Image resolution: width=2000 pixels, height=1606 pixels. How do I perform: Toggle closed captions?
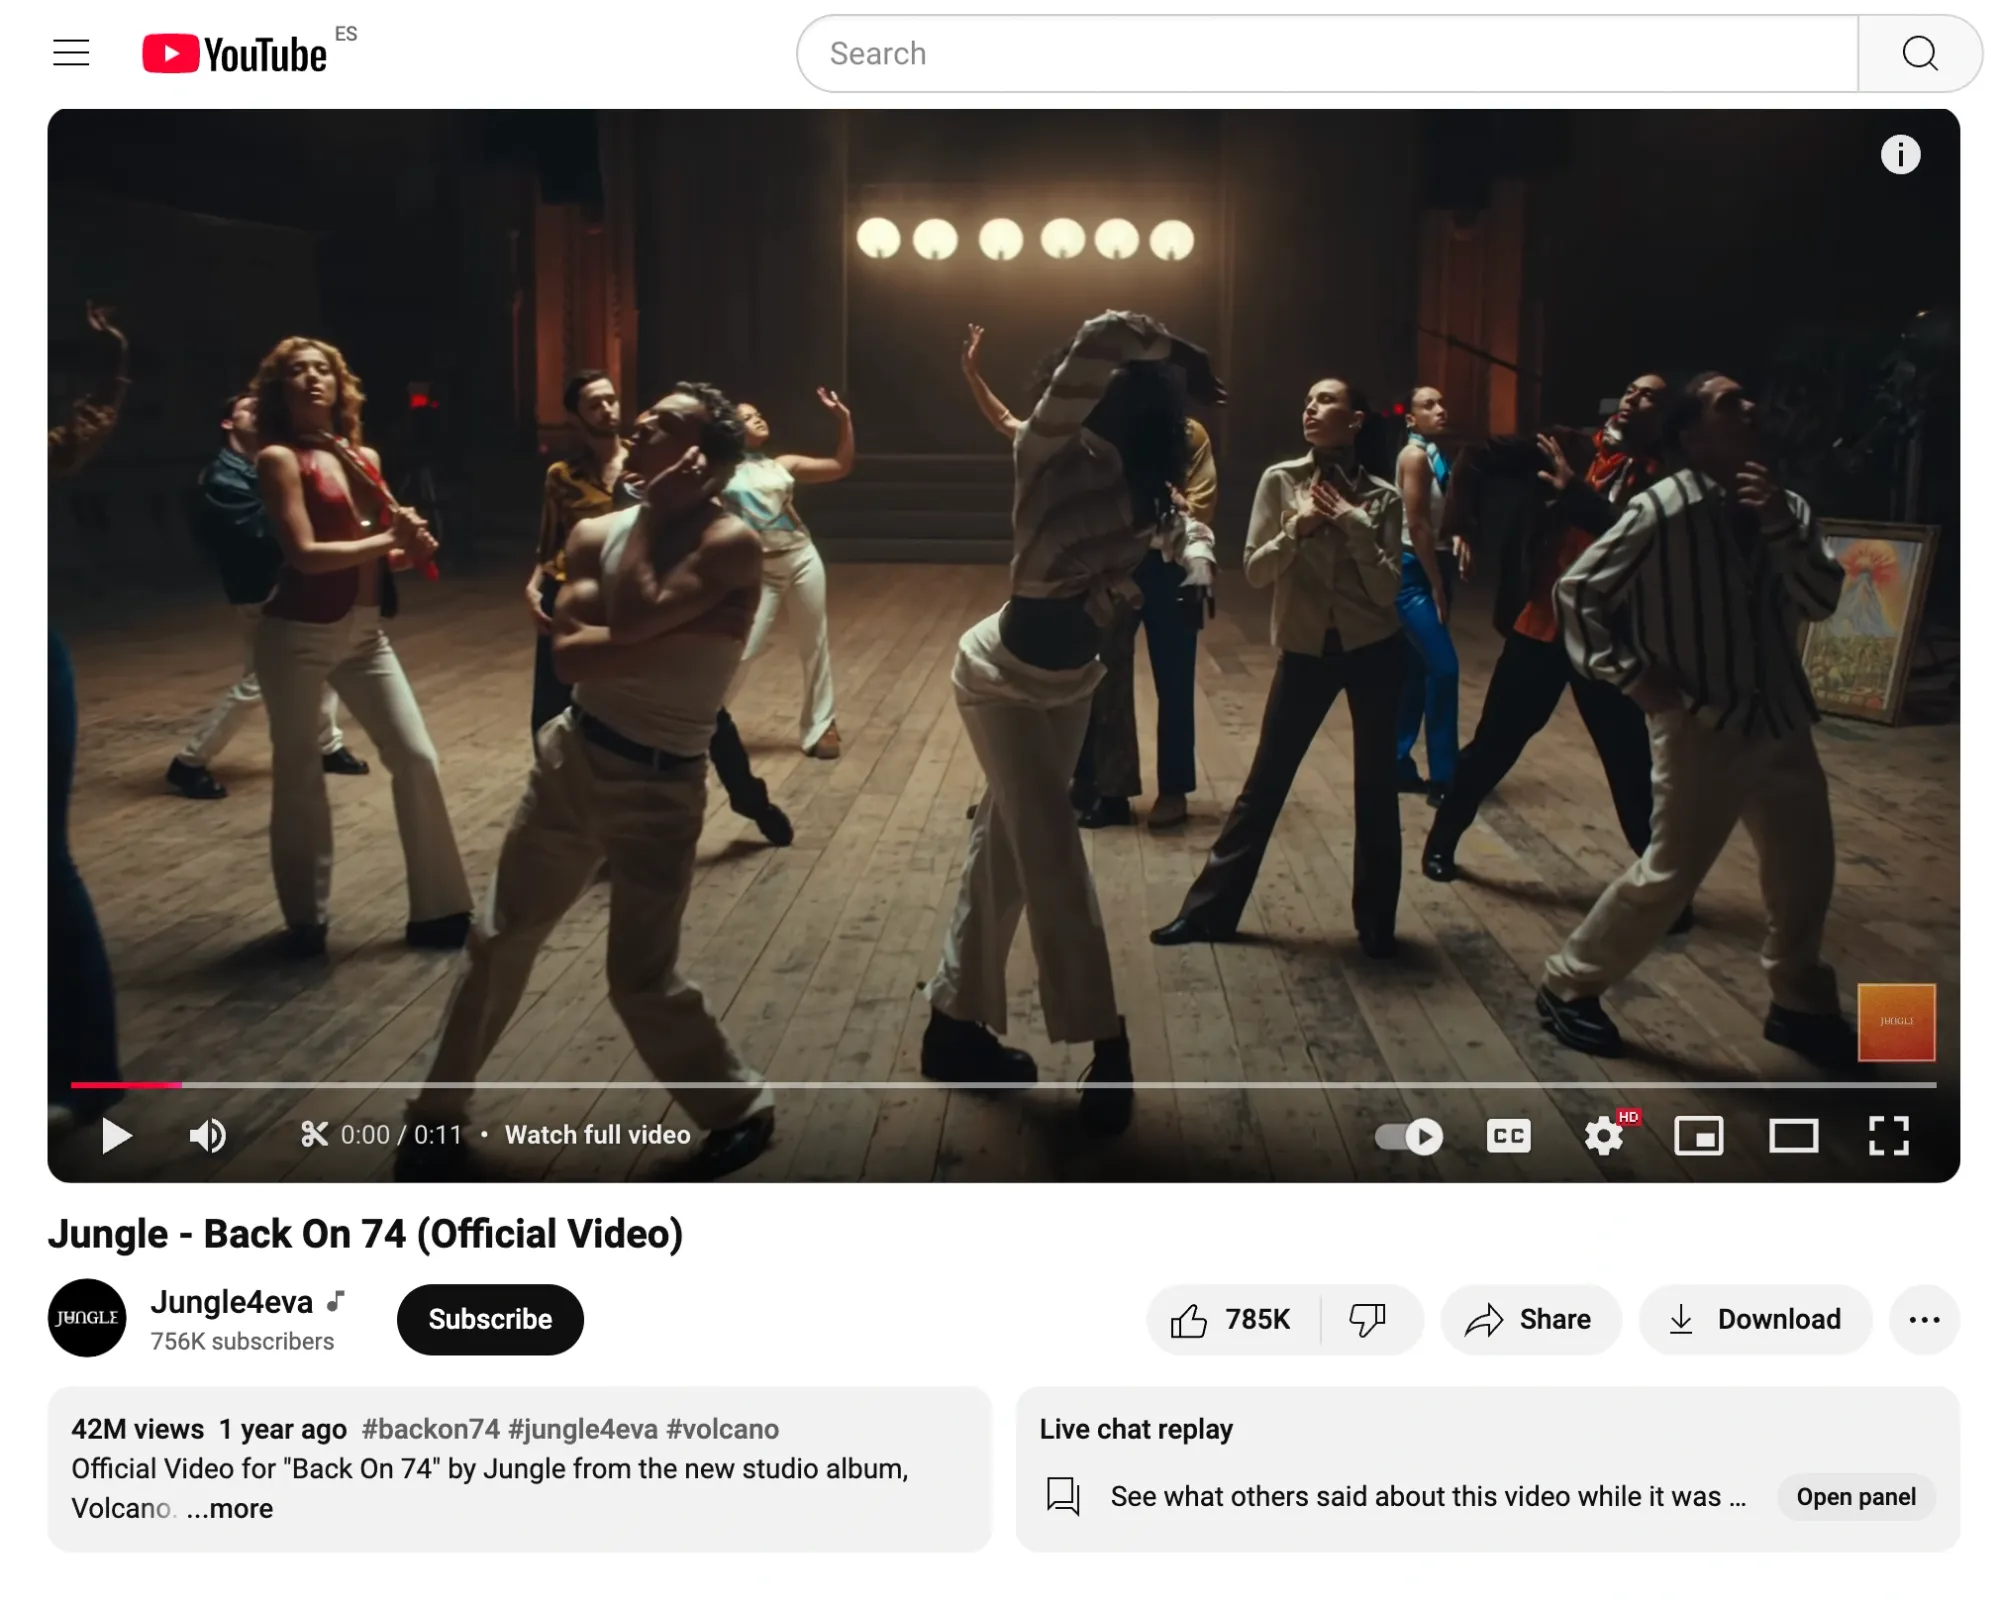1507,1136
